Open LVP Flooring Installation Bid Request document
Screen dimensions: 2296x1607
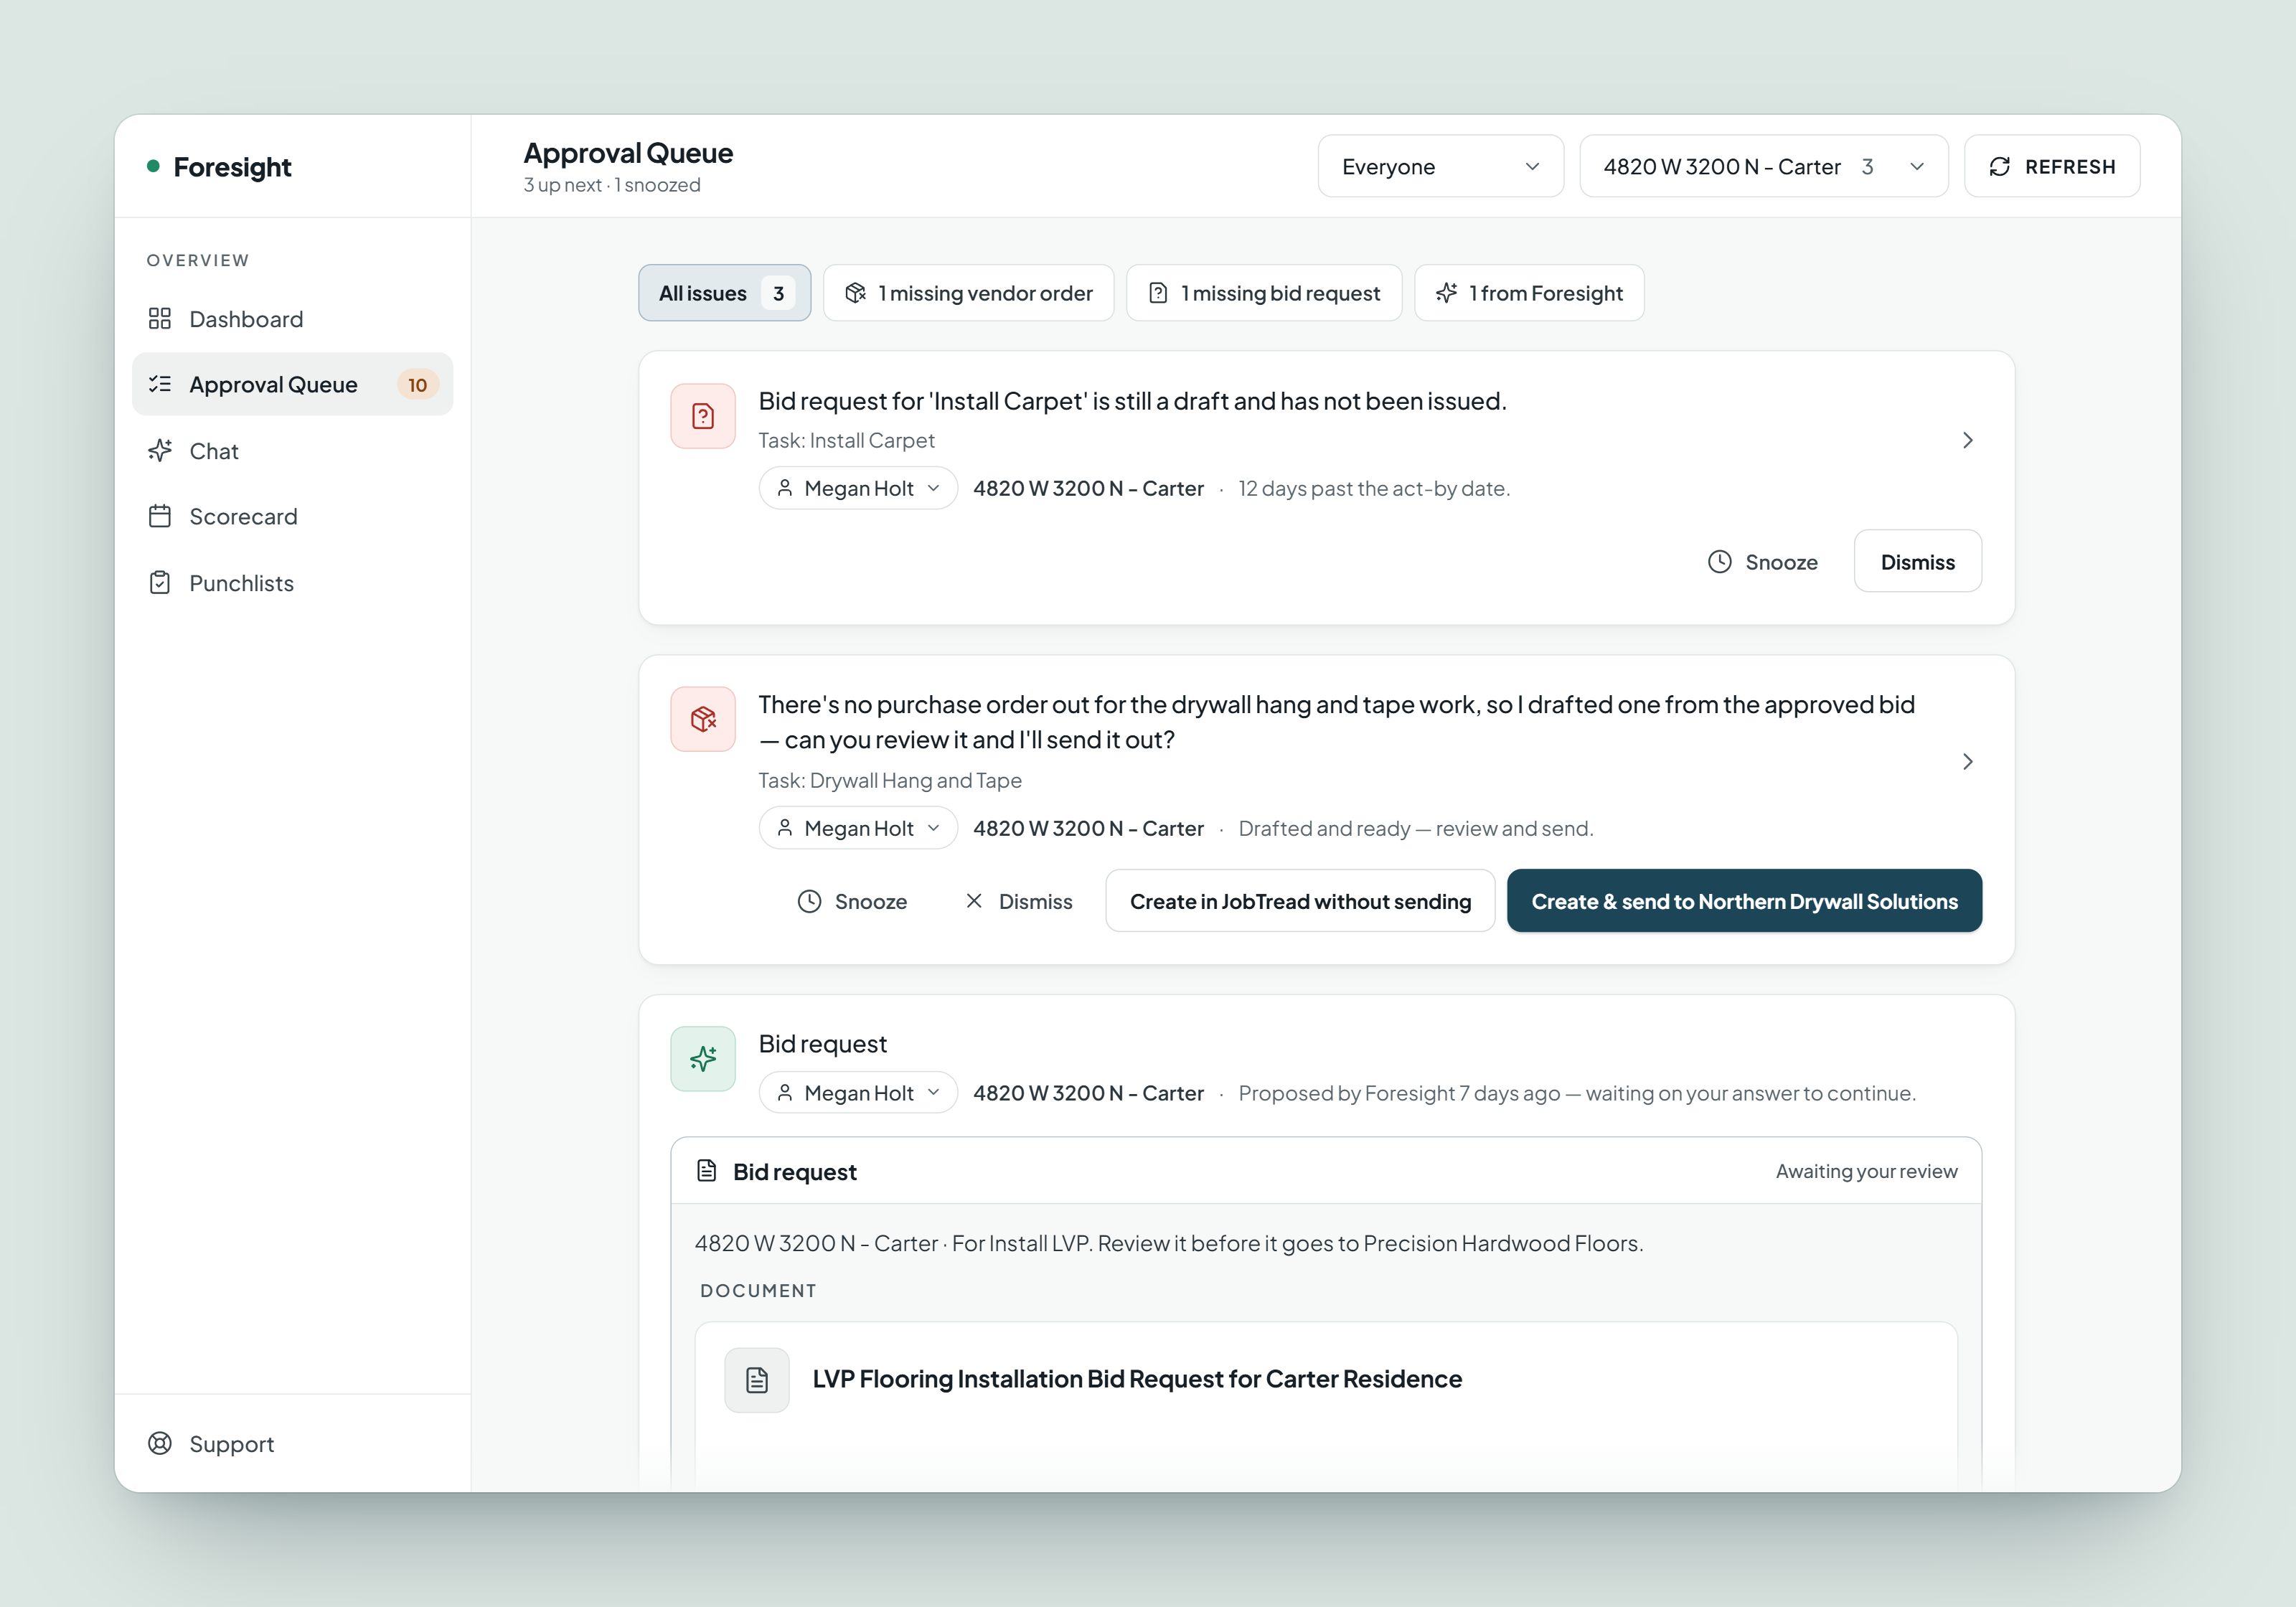click(1137, 1380)
